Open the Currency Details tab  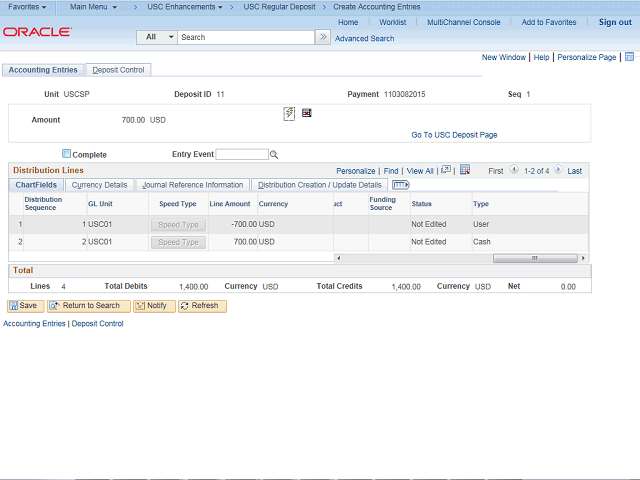pos(100,185)
